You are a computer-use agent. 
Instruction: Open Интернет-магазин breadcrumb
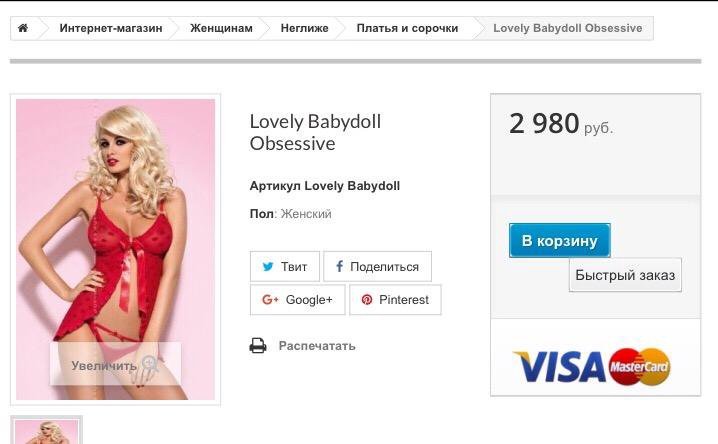coord(111,28)
